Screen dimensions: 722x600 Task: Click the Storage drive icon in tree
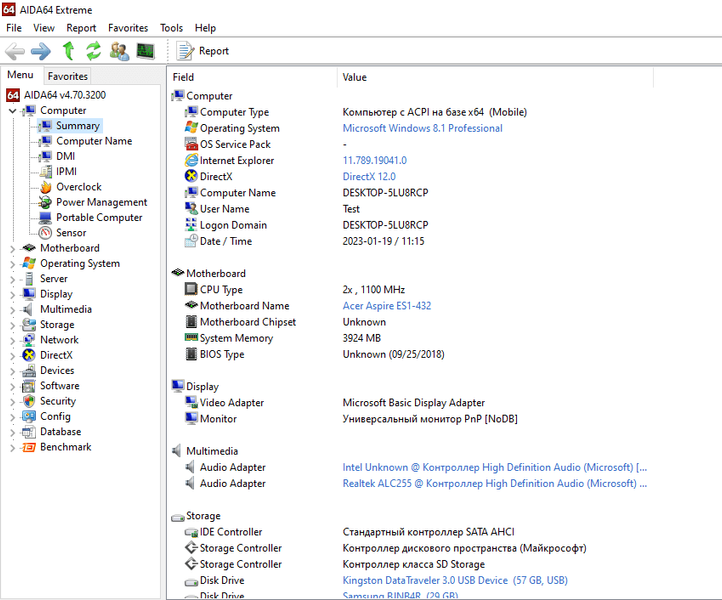coord(29,324)
